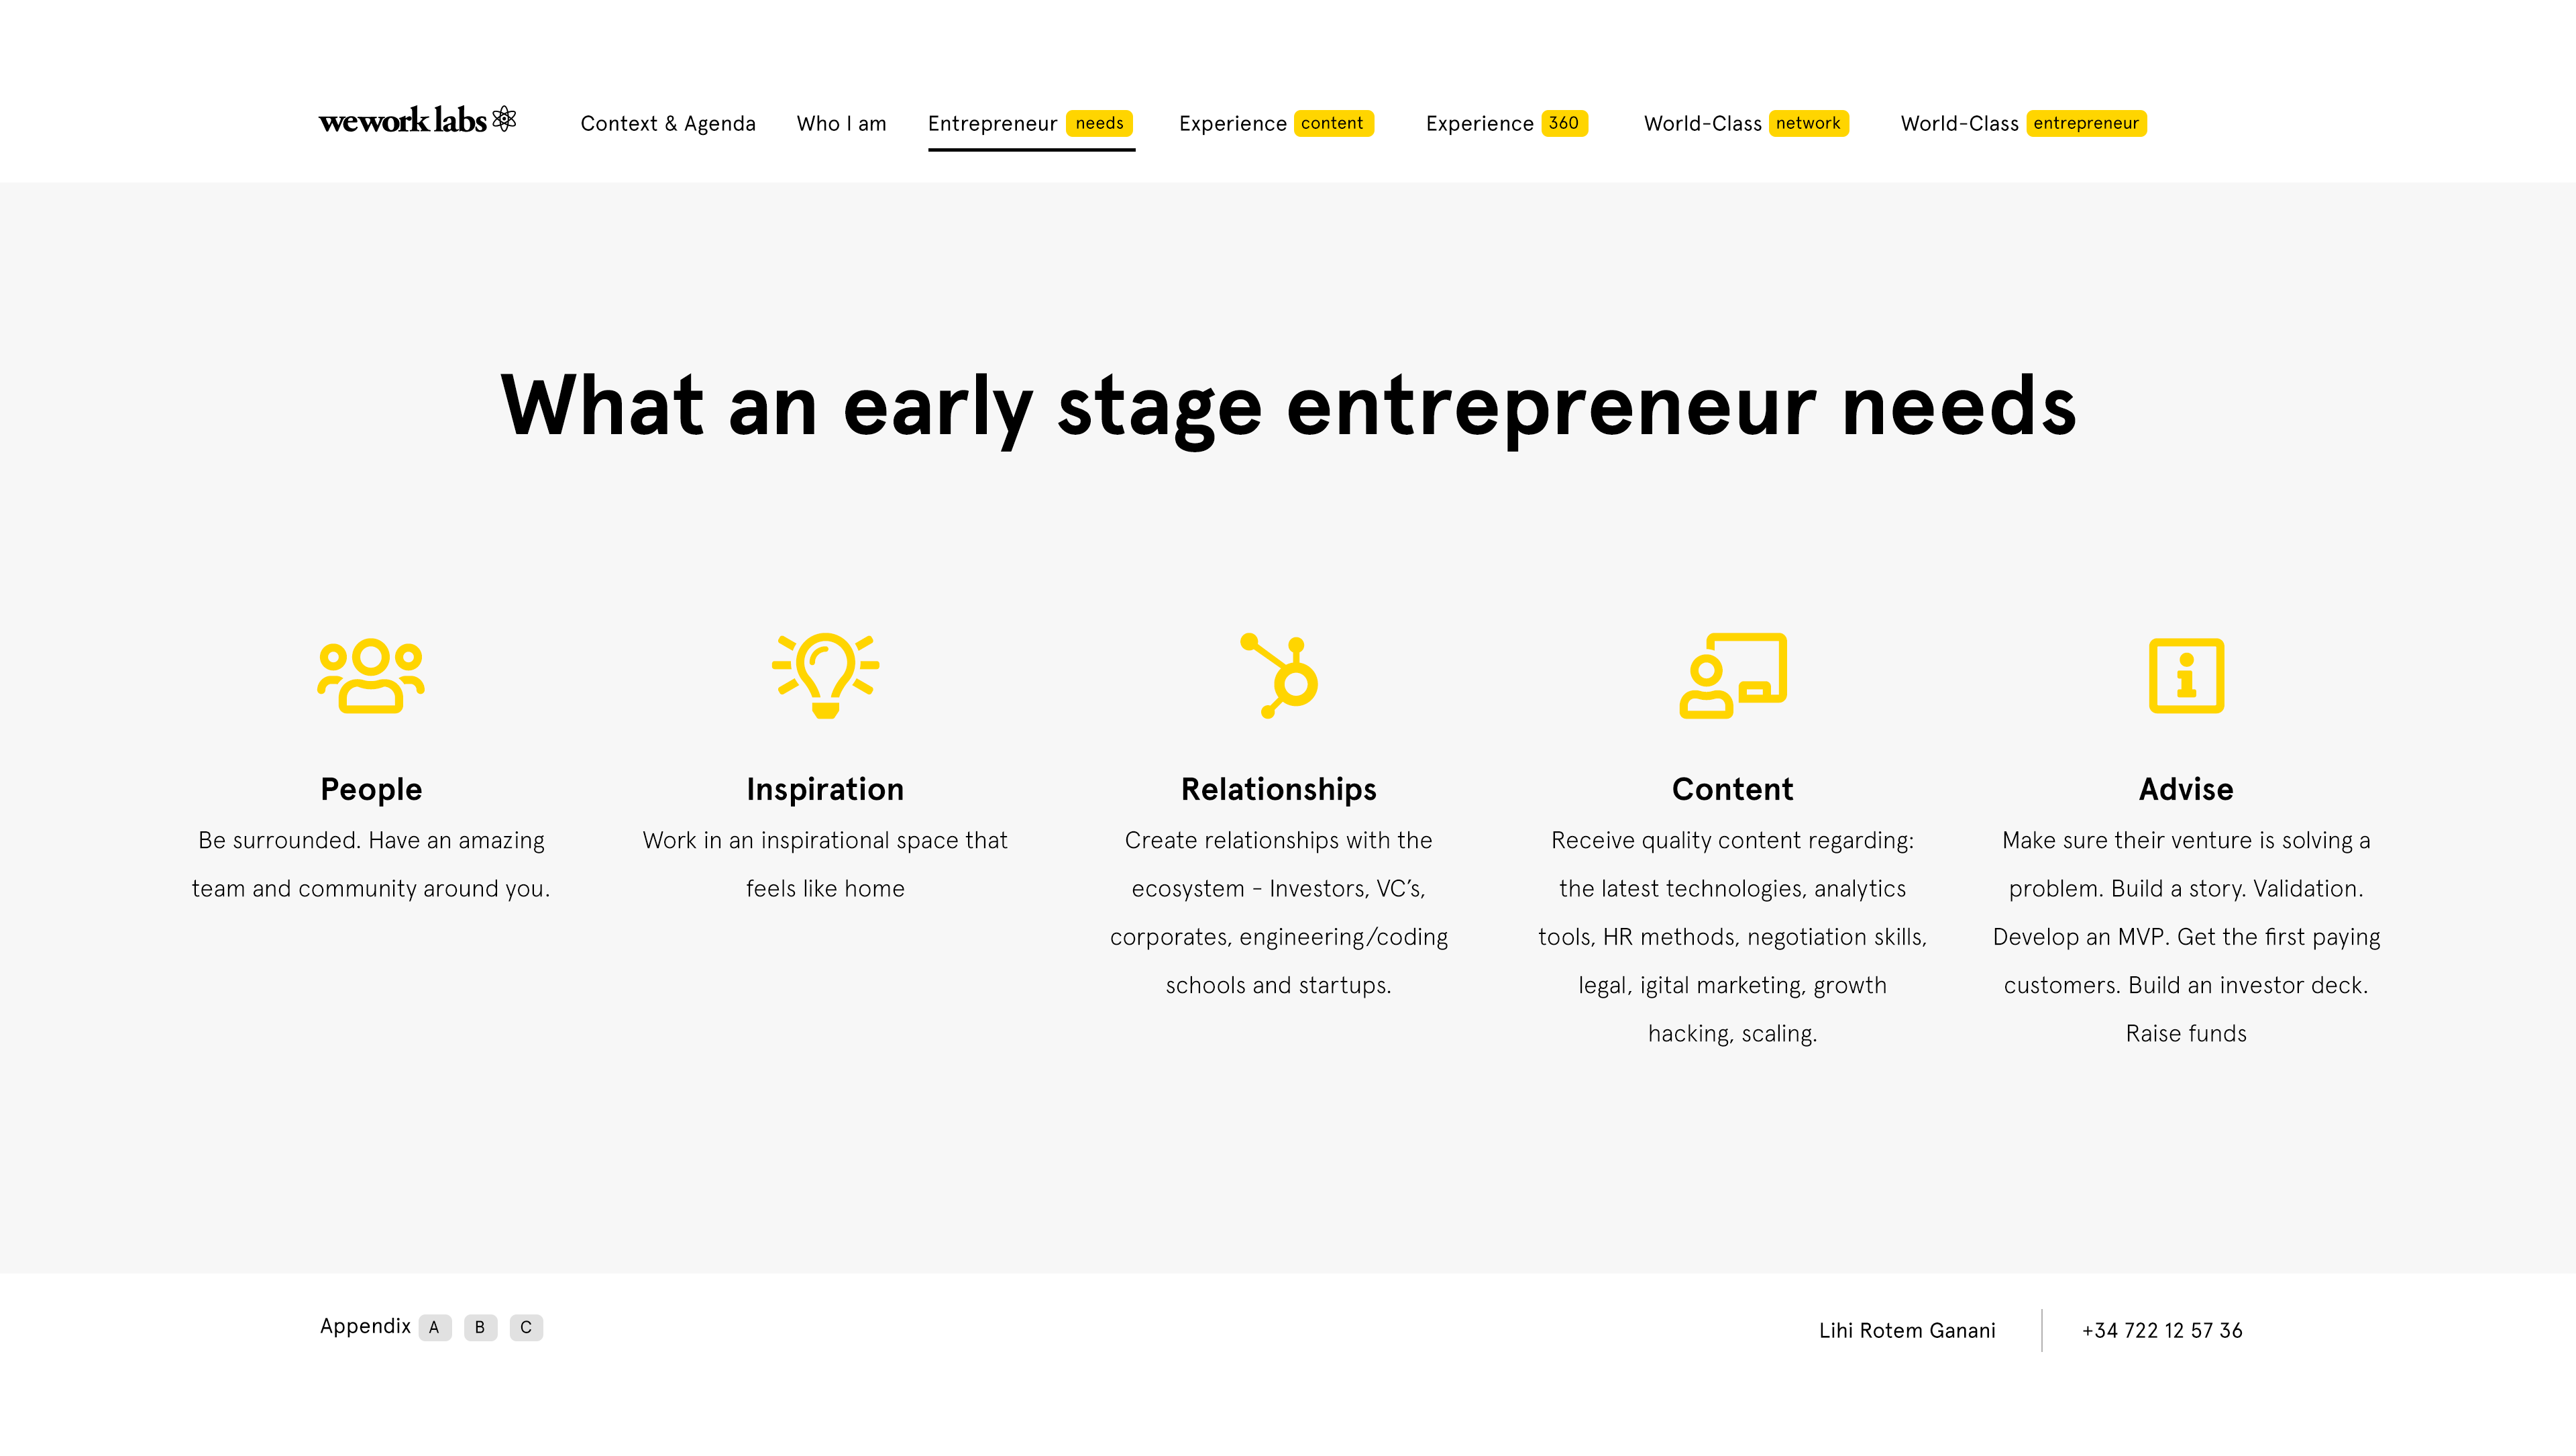Screen dimensions: 2576x1456
Task: Open World-Class network tab
Action: (x=1746, y=123)
